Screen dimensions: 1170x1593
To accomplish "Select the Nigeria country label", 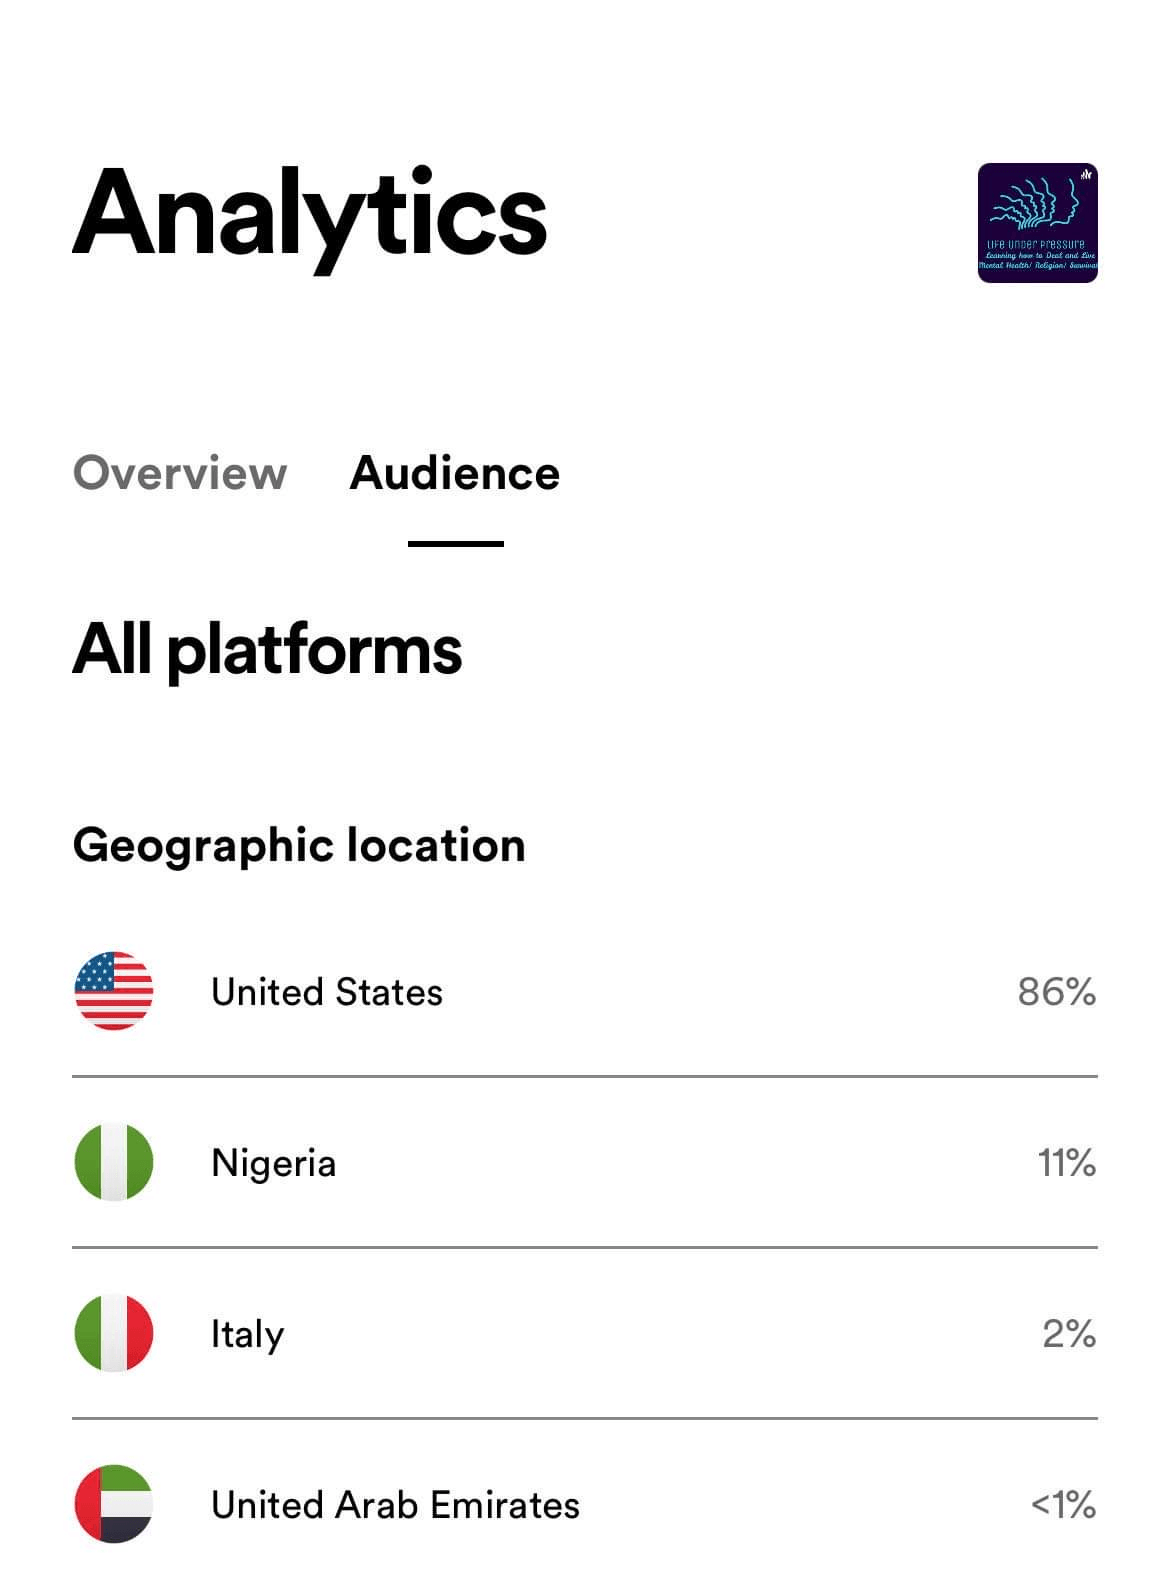I will 274,1164.
